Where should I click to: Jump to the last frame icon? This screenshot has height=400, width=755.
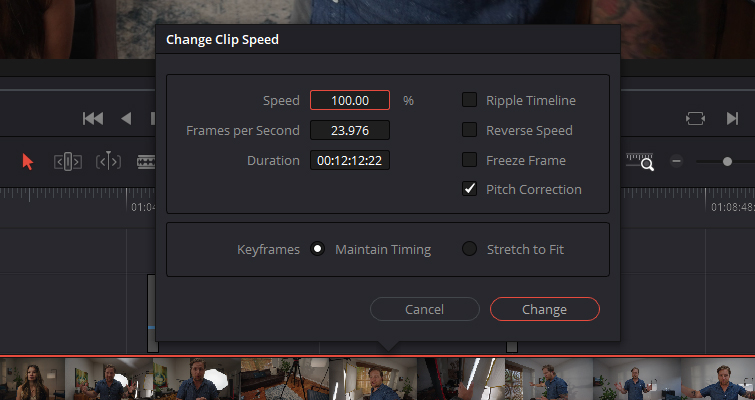733,119
